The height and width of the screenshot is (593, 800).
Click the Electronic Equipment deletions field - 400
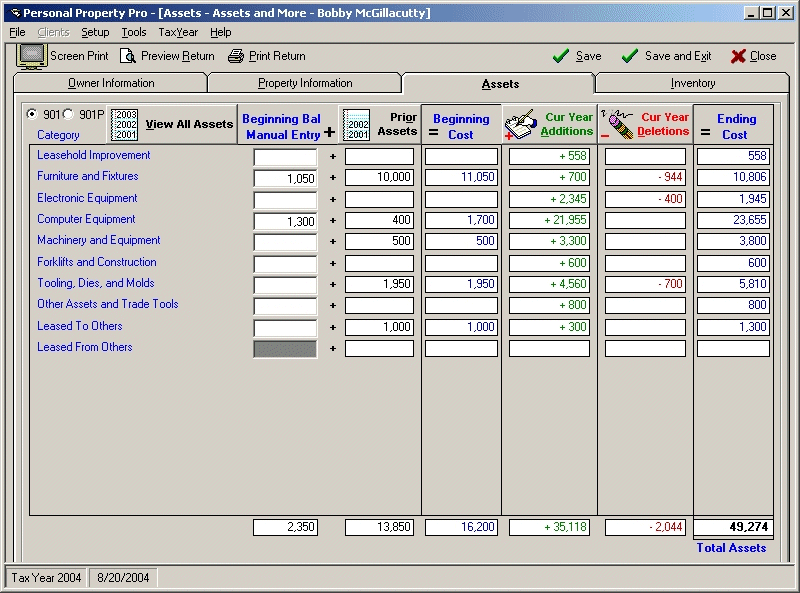pos(645,199)
